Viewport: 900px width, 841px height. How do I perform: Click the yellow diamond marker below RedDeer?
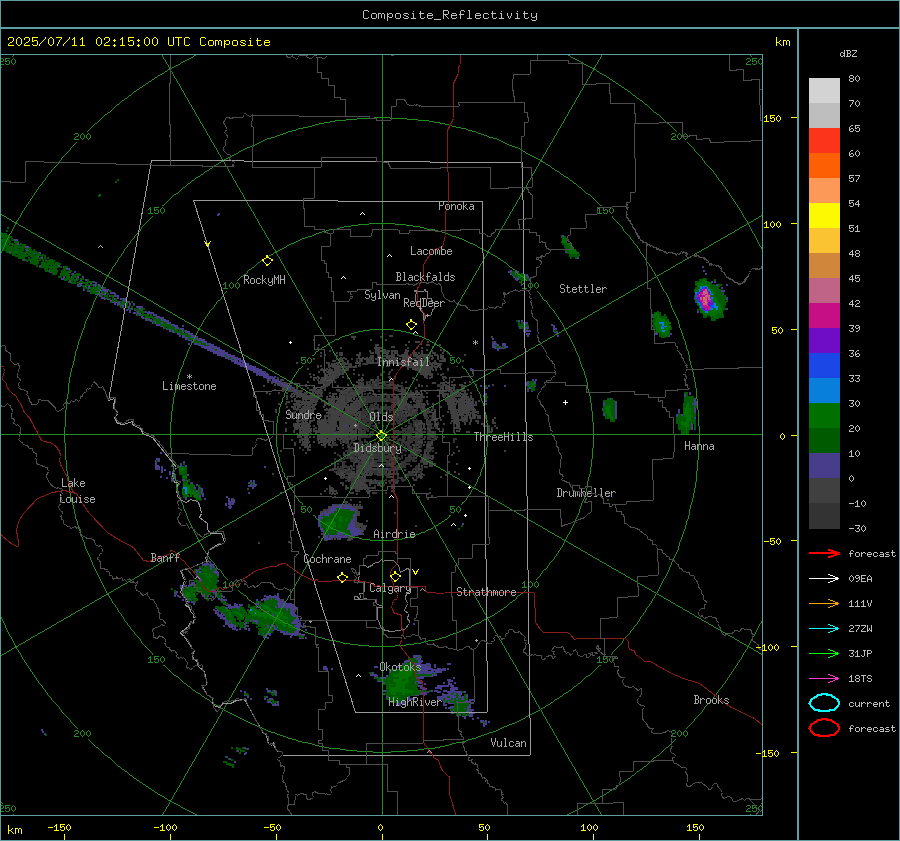(411, 325)
